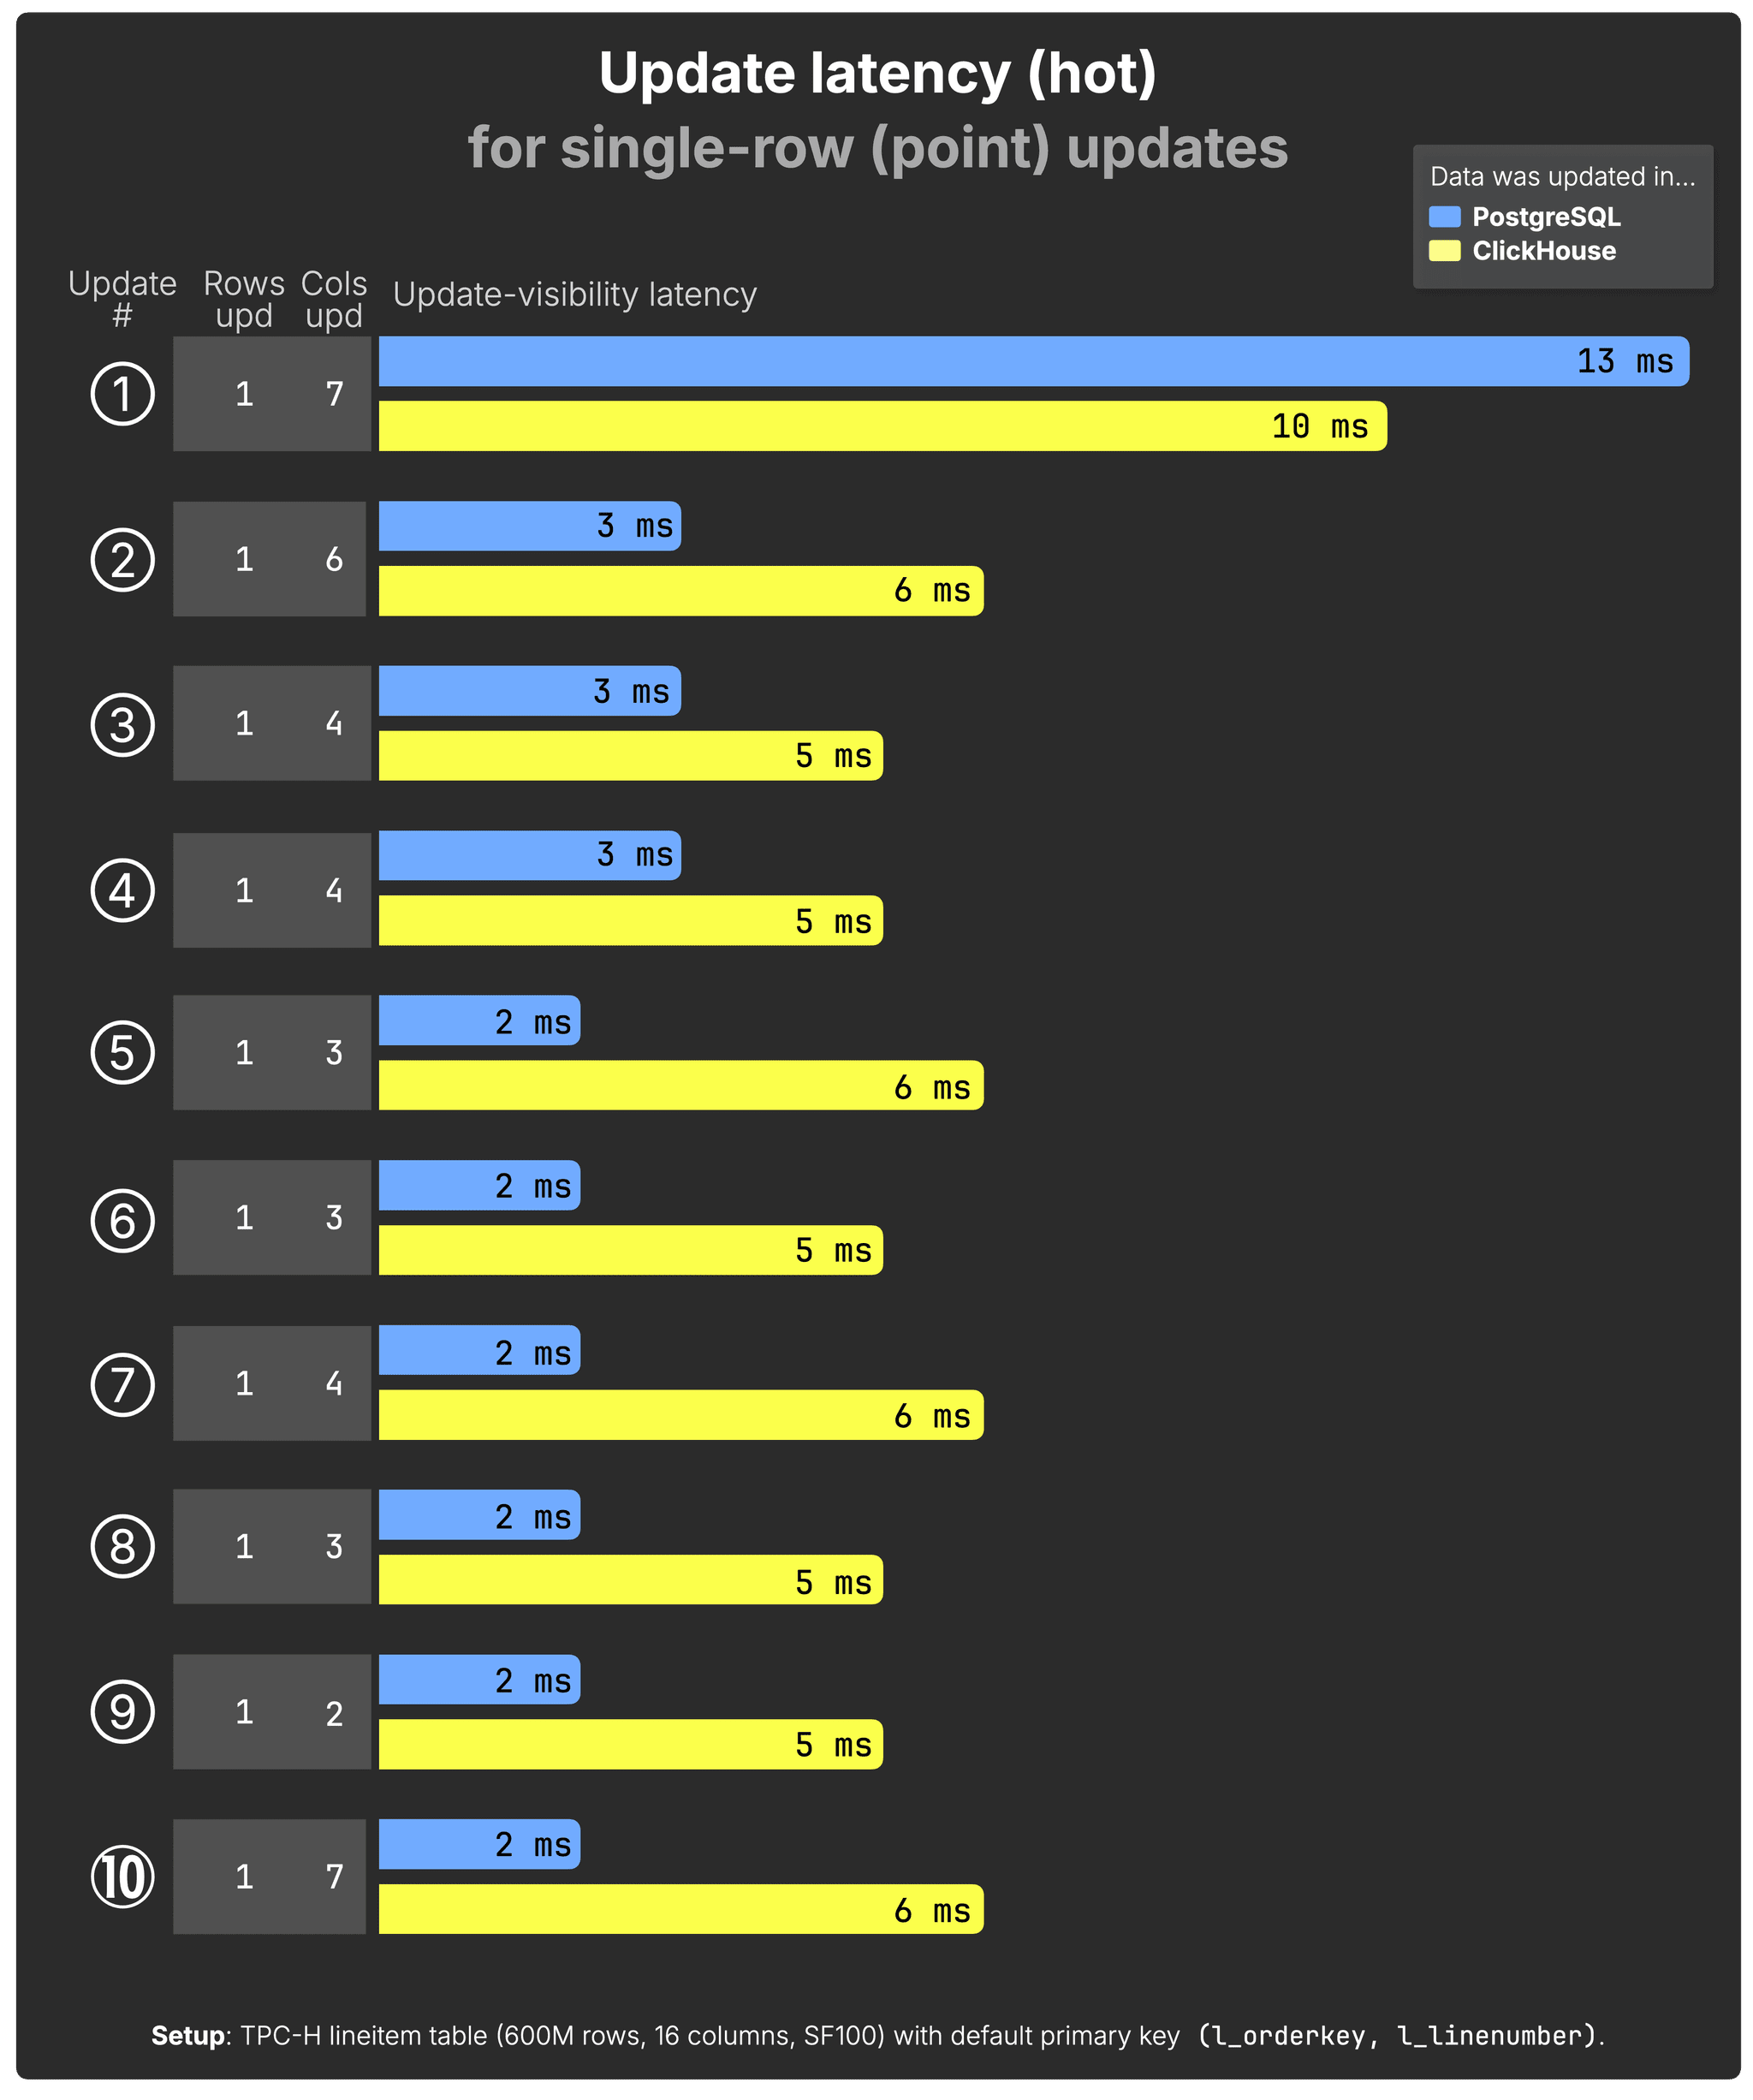
Task: Select the circled number 7 icon
Action: tap(123, 1384)
